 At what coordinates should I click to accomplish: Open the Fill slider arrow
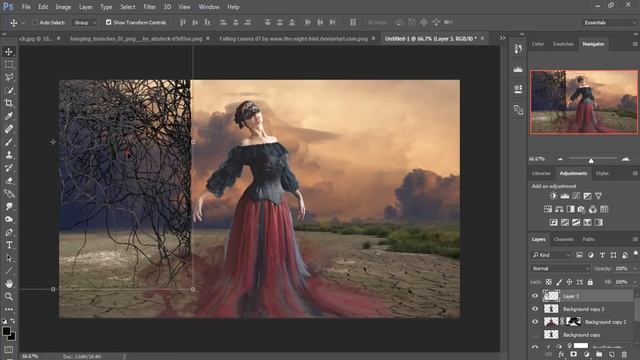tap(634, 282)
